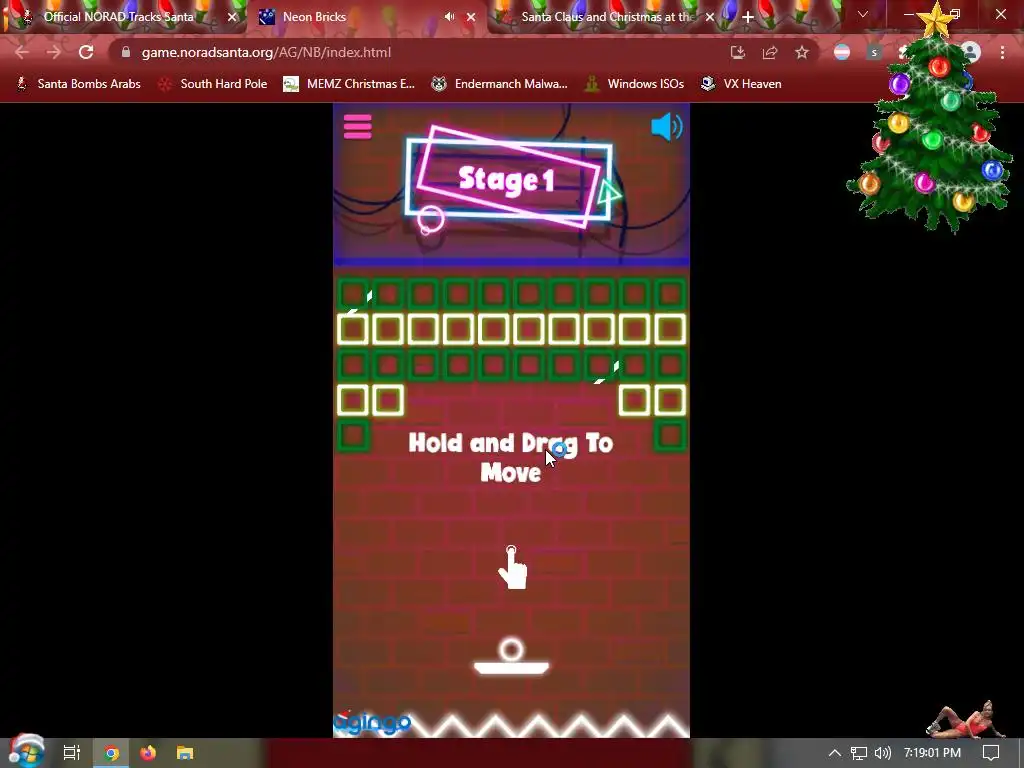
Task: Open the Windows ISOs bookmark
Action: (635, 84)
